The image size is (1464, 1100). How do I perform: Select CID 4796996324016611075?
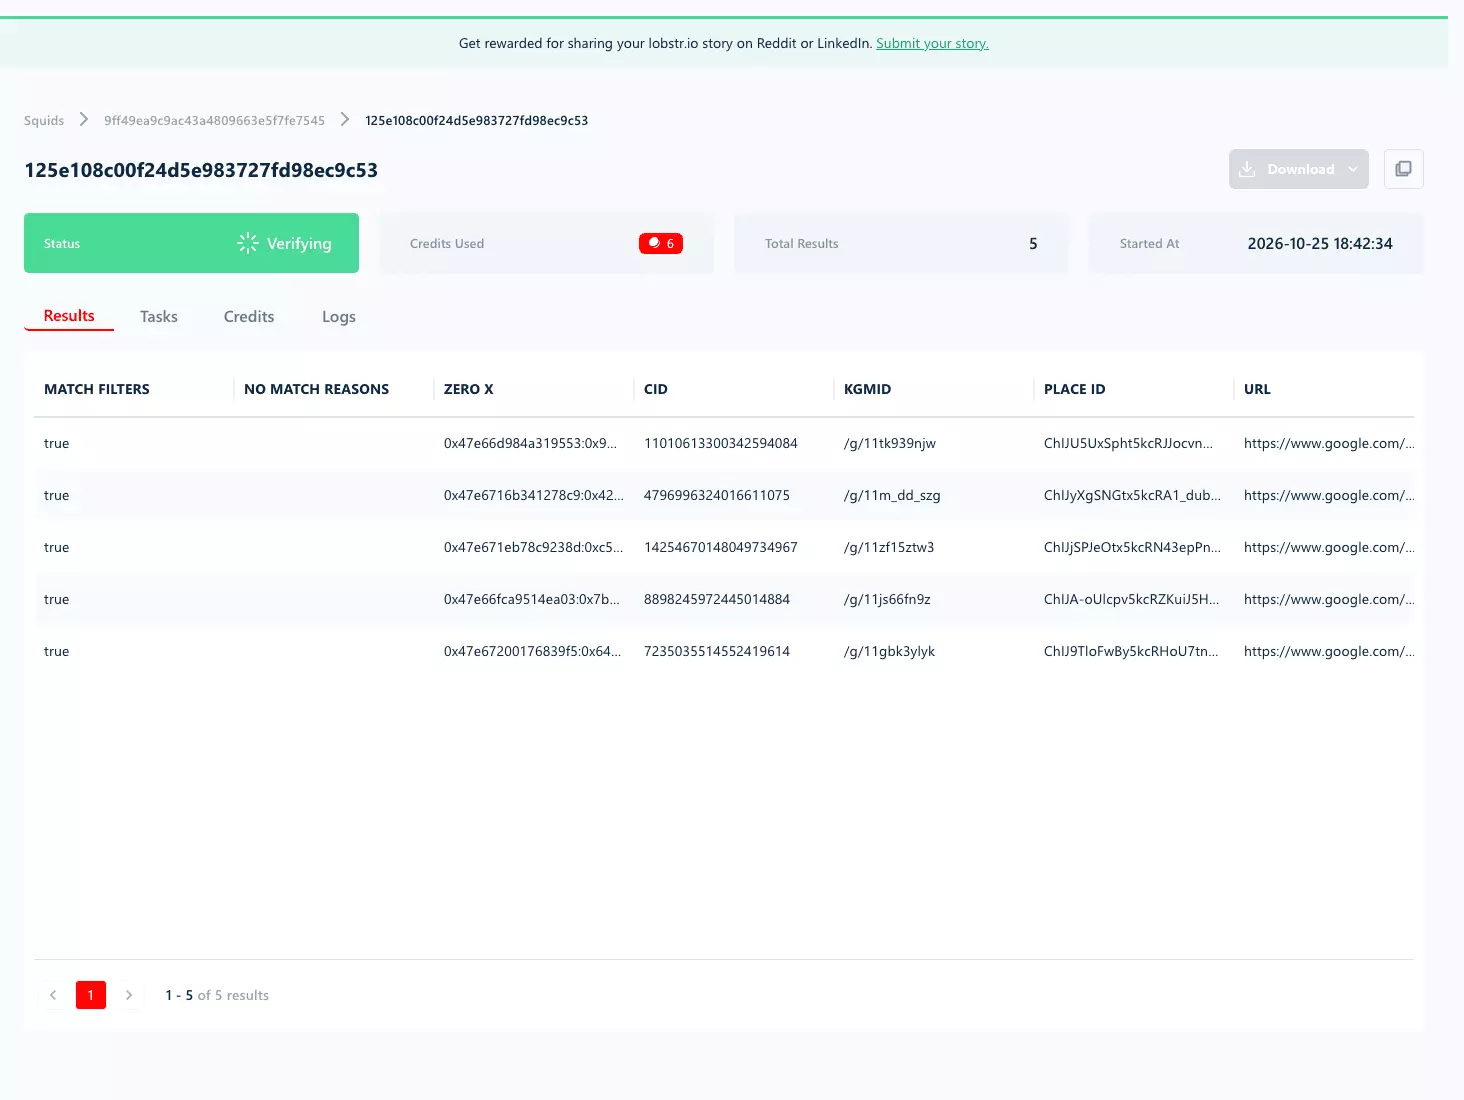717,495
